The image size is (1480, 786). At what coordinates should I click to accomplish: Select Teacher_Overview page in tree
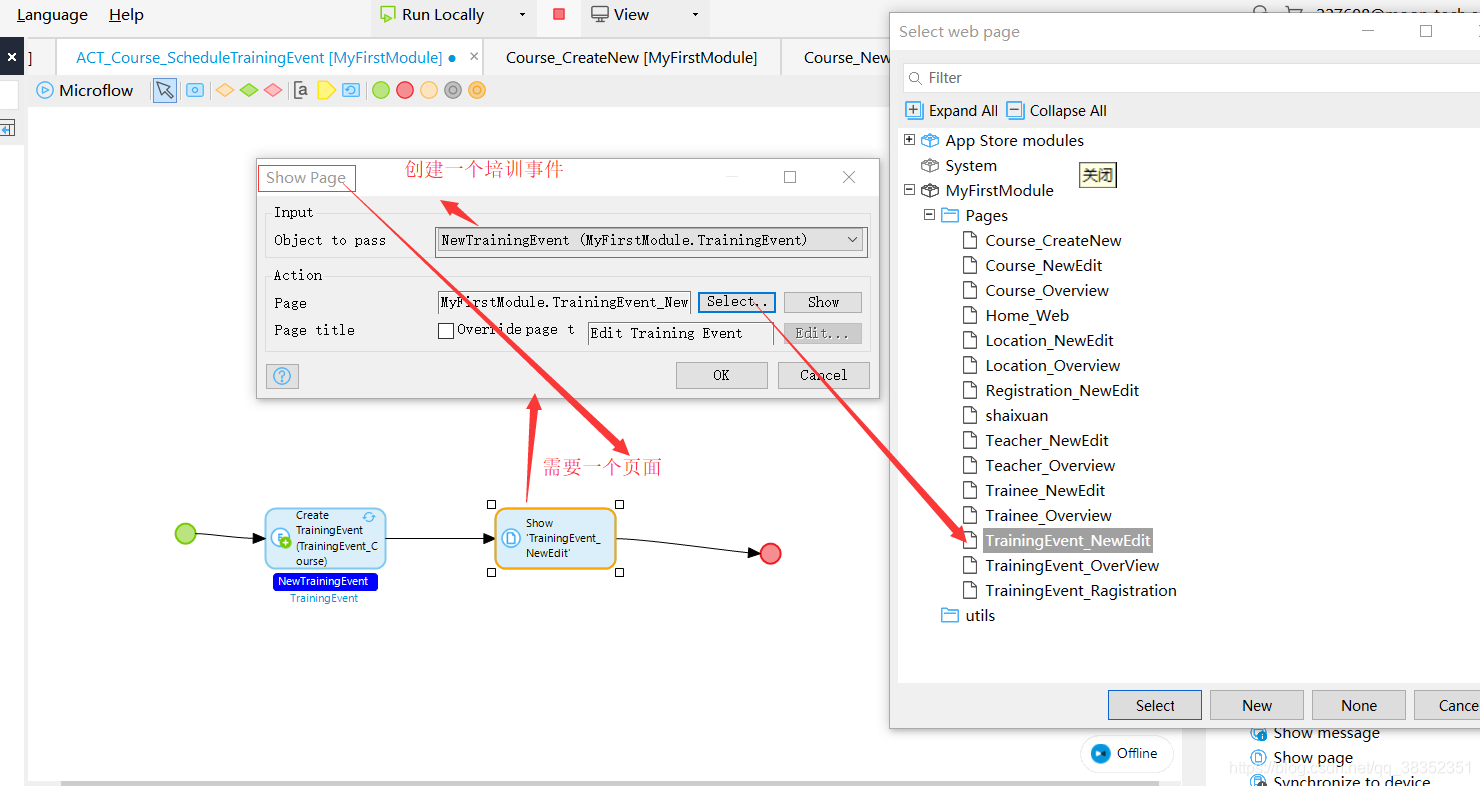click(x=1050, y=465)
